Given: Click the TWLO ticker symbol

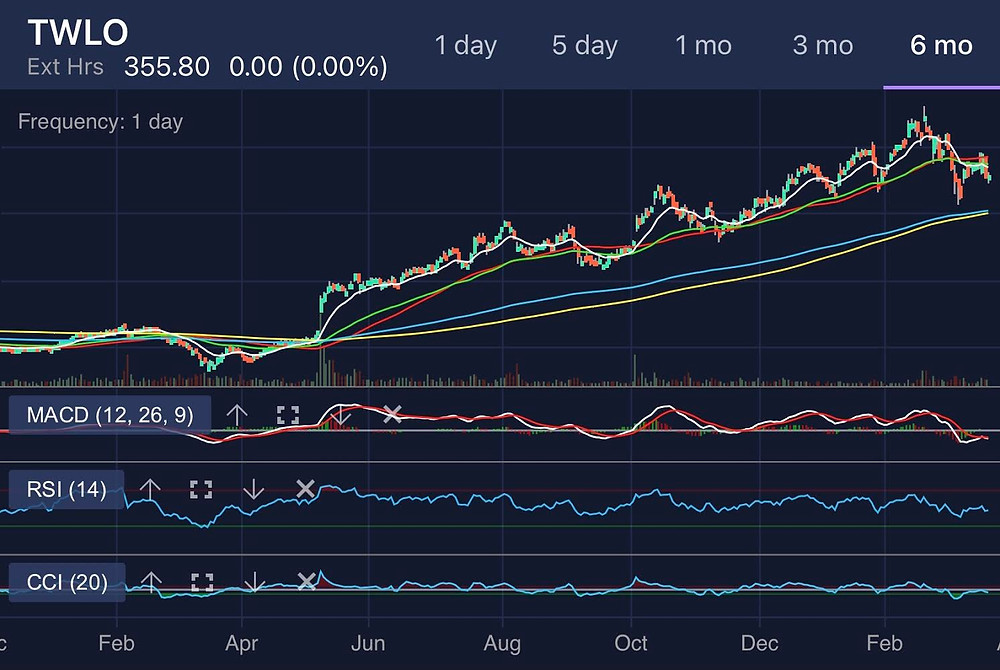Looking at the screenshot, I should (78, 32).
